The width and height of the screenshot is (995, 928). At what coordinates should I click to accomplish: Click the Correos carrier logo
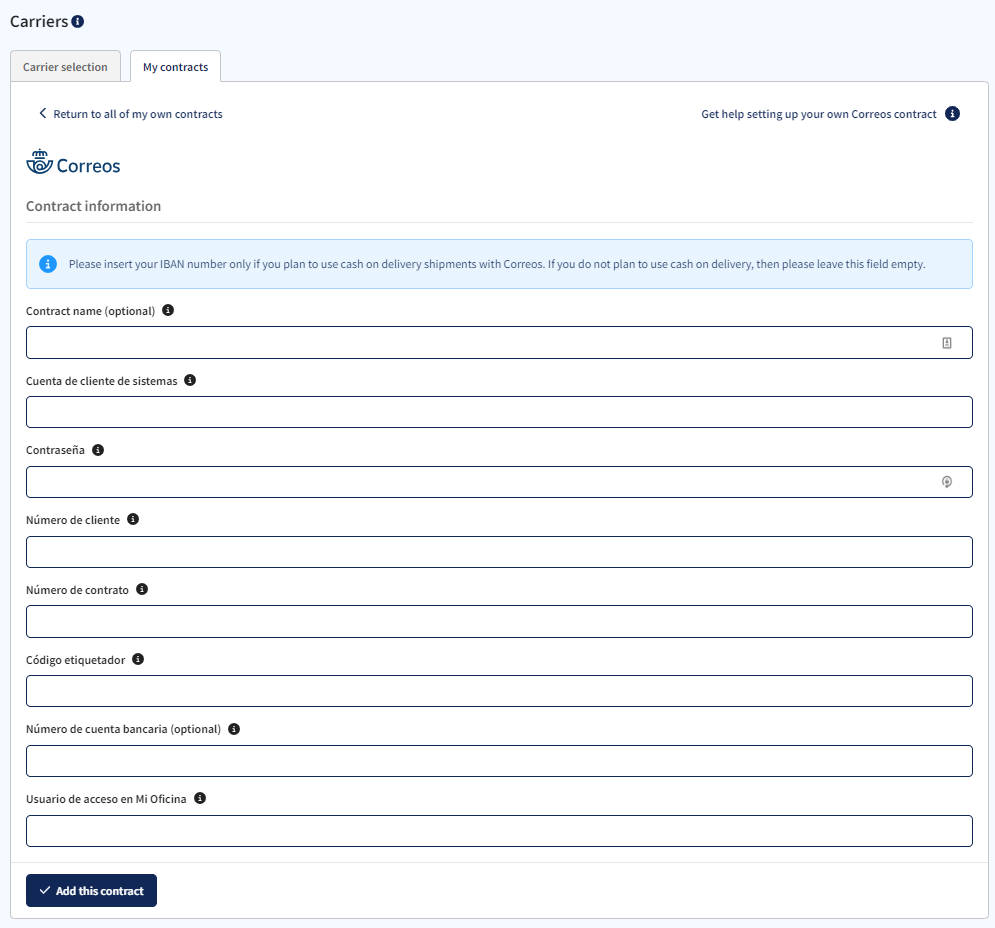[73, 162]
